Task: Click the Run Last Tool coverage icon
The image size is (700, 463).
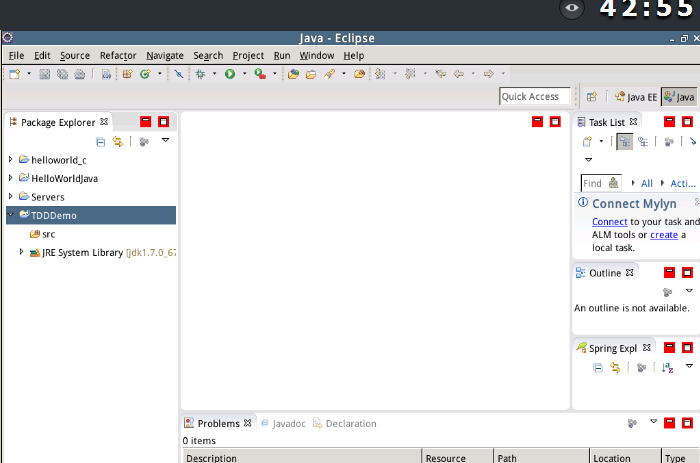Action: [260, 74]
